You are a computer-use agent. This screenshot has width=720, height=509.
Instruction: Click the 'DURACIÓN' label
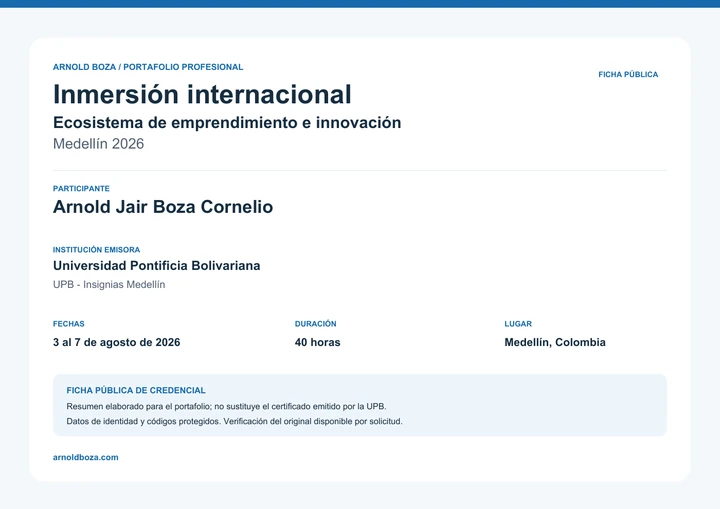315,324
